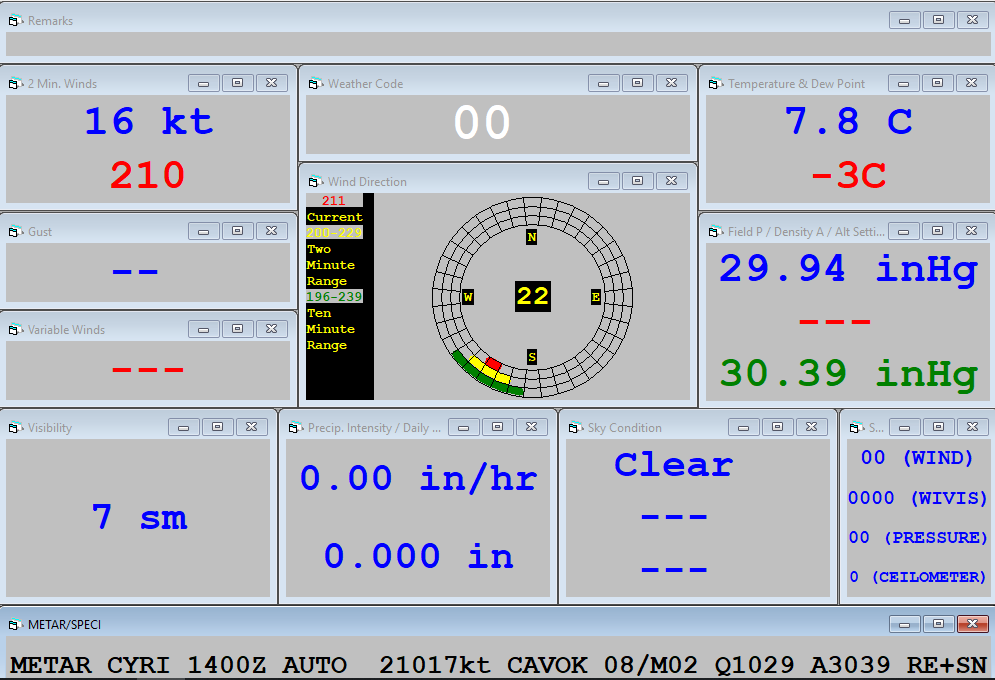
Task: Click the Clear sky condition text
Action: click(673, 464)
